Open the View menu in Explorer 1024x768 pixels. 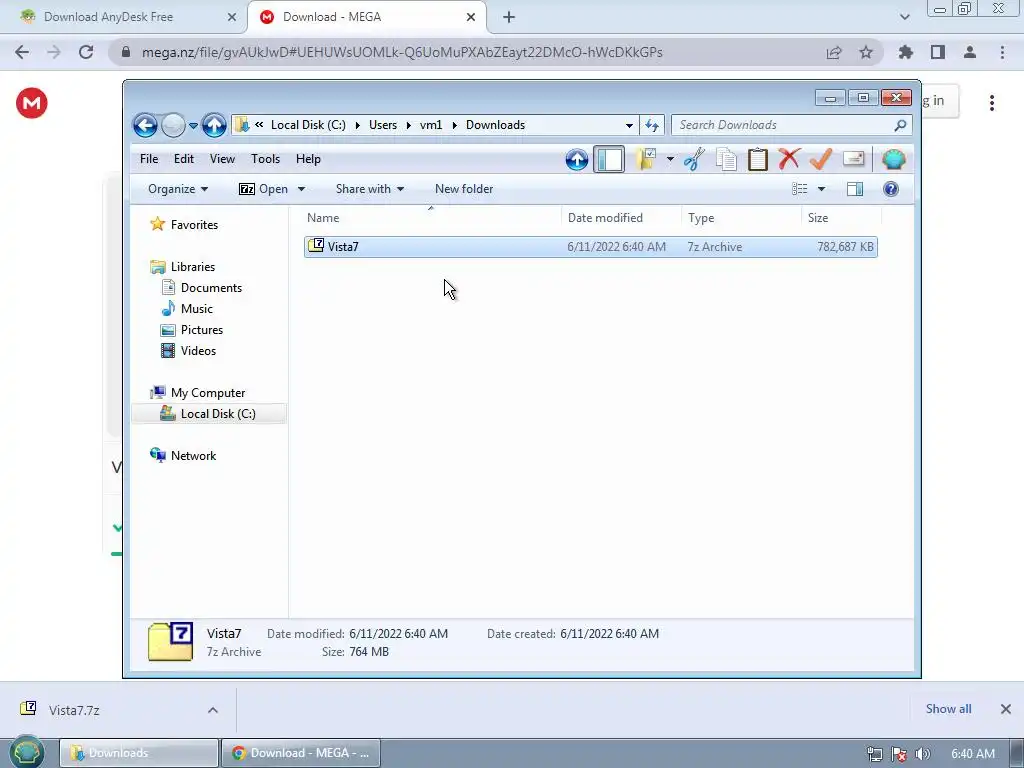[222, 159]
